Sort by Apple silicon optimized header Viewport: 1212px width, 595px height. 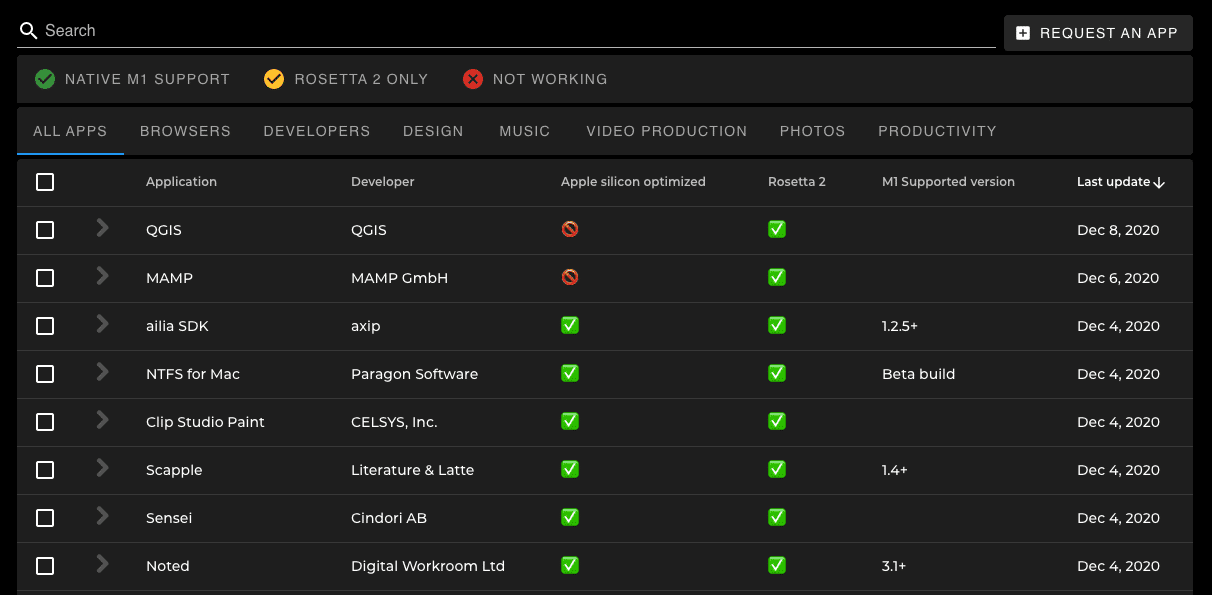tap(633, 182)
